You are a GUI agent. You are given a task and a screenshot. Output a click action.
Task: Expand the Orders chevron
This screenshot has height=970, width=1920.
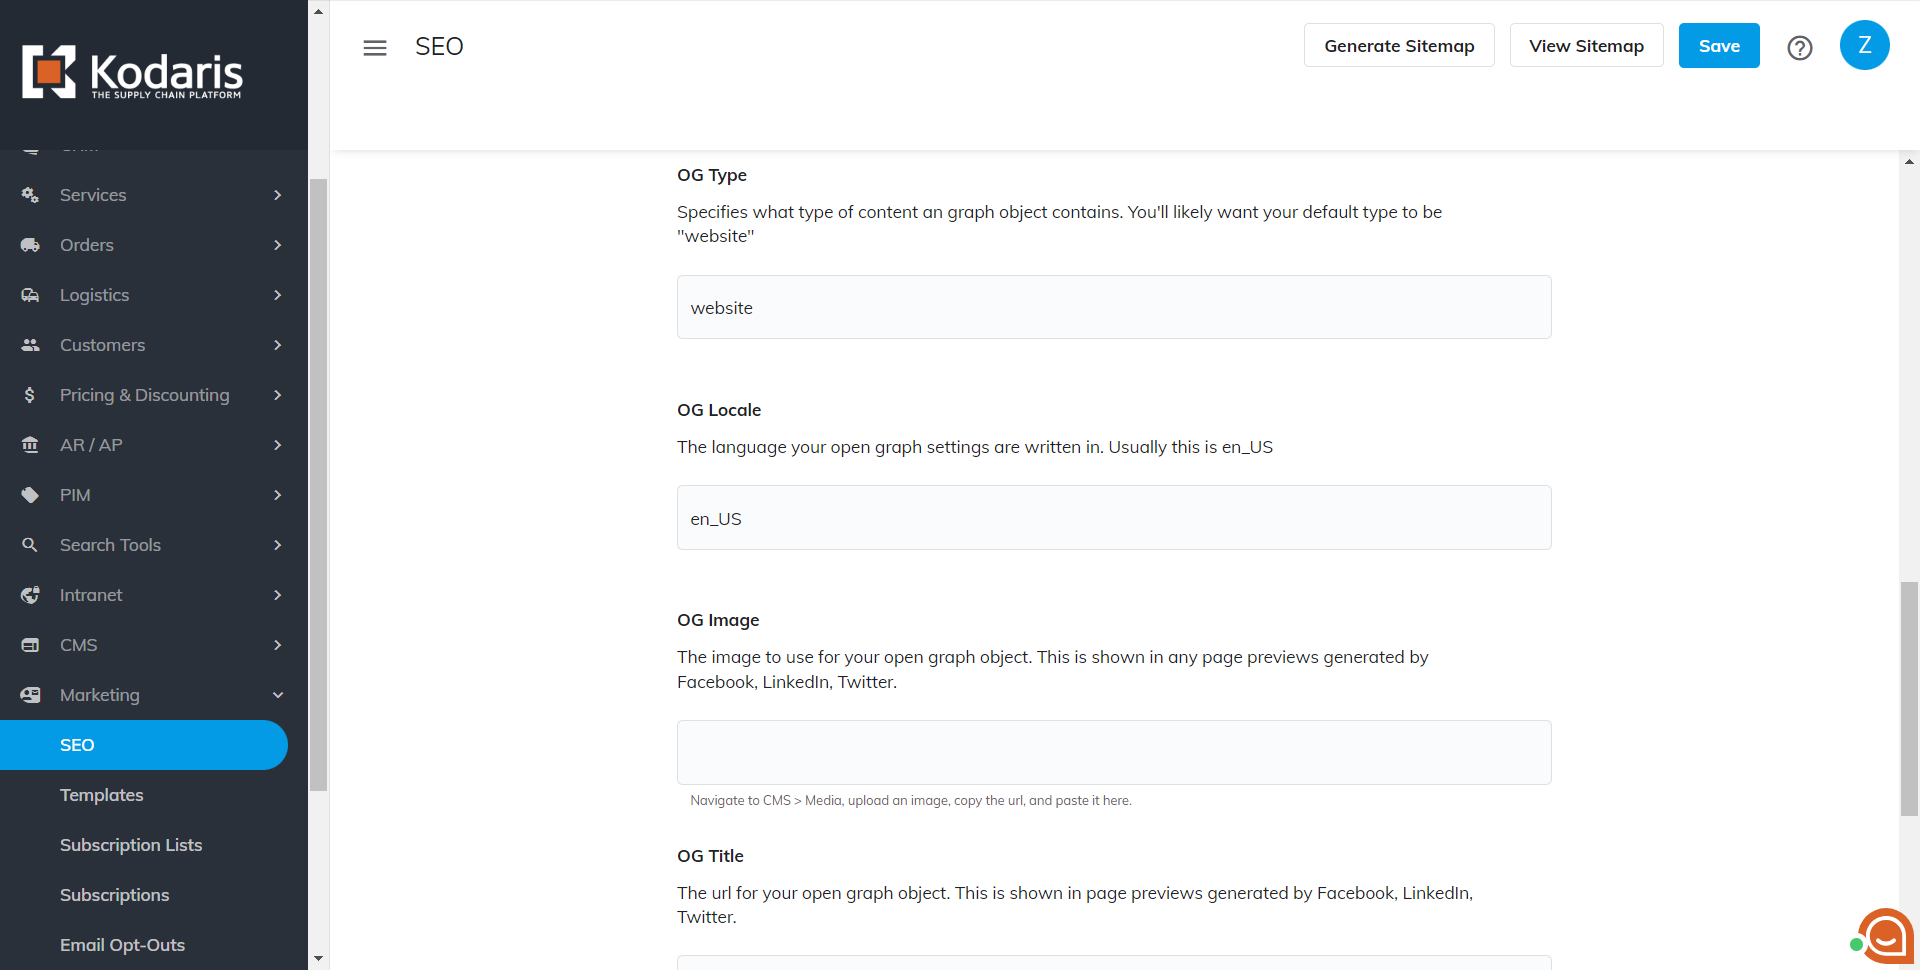pos(278,245)
